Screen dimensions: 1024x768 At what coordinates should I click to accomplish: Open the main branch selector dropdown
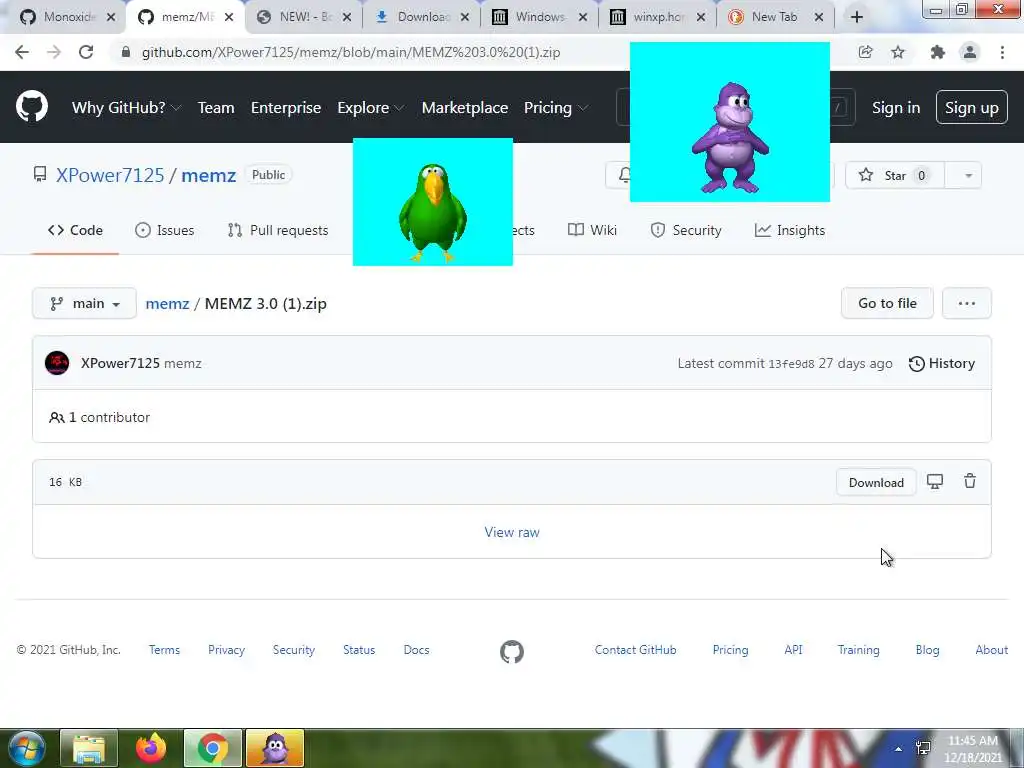tap(84, 303)
